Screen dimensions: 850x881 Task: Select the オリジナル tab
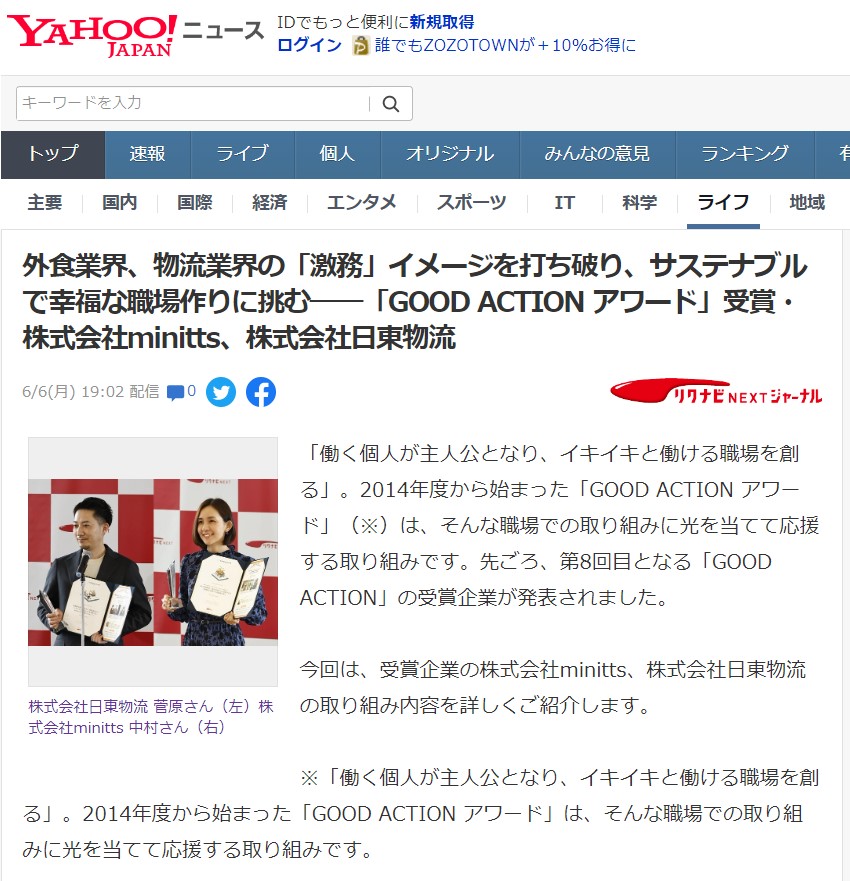(449, 154)
